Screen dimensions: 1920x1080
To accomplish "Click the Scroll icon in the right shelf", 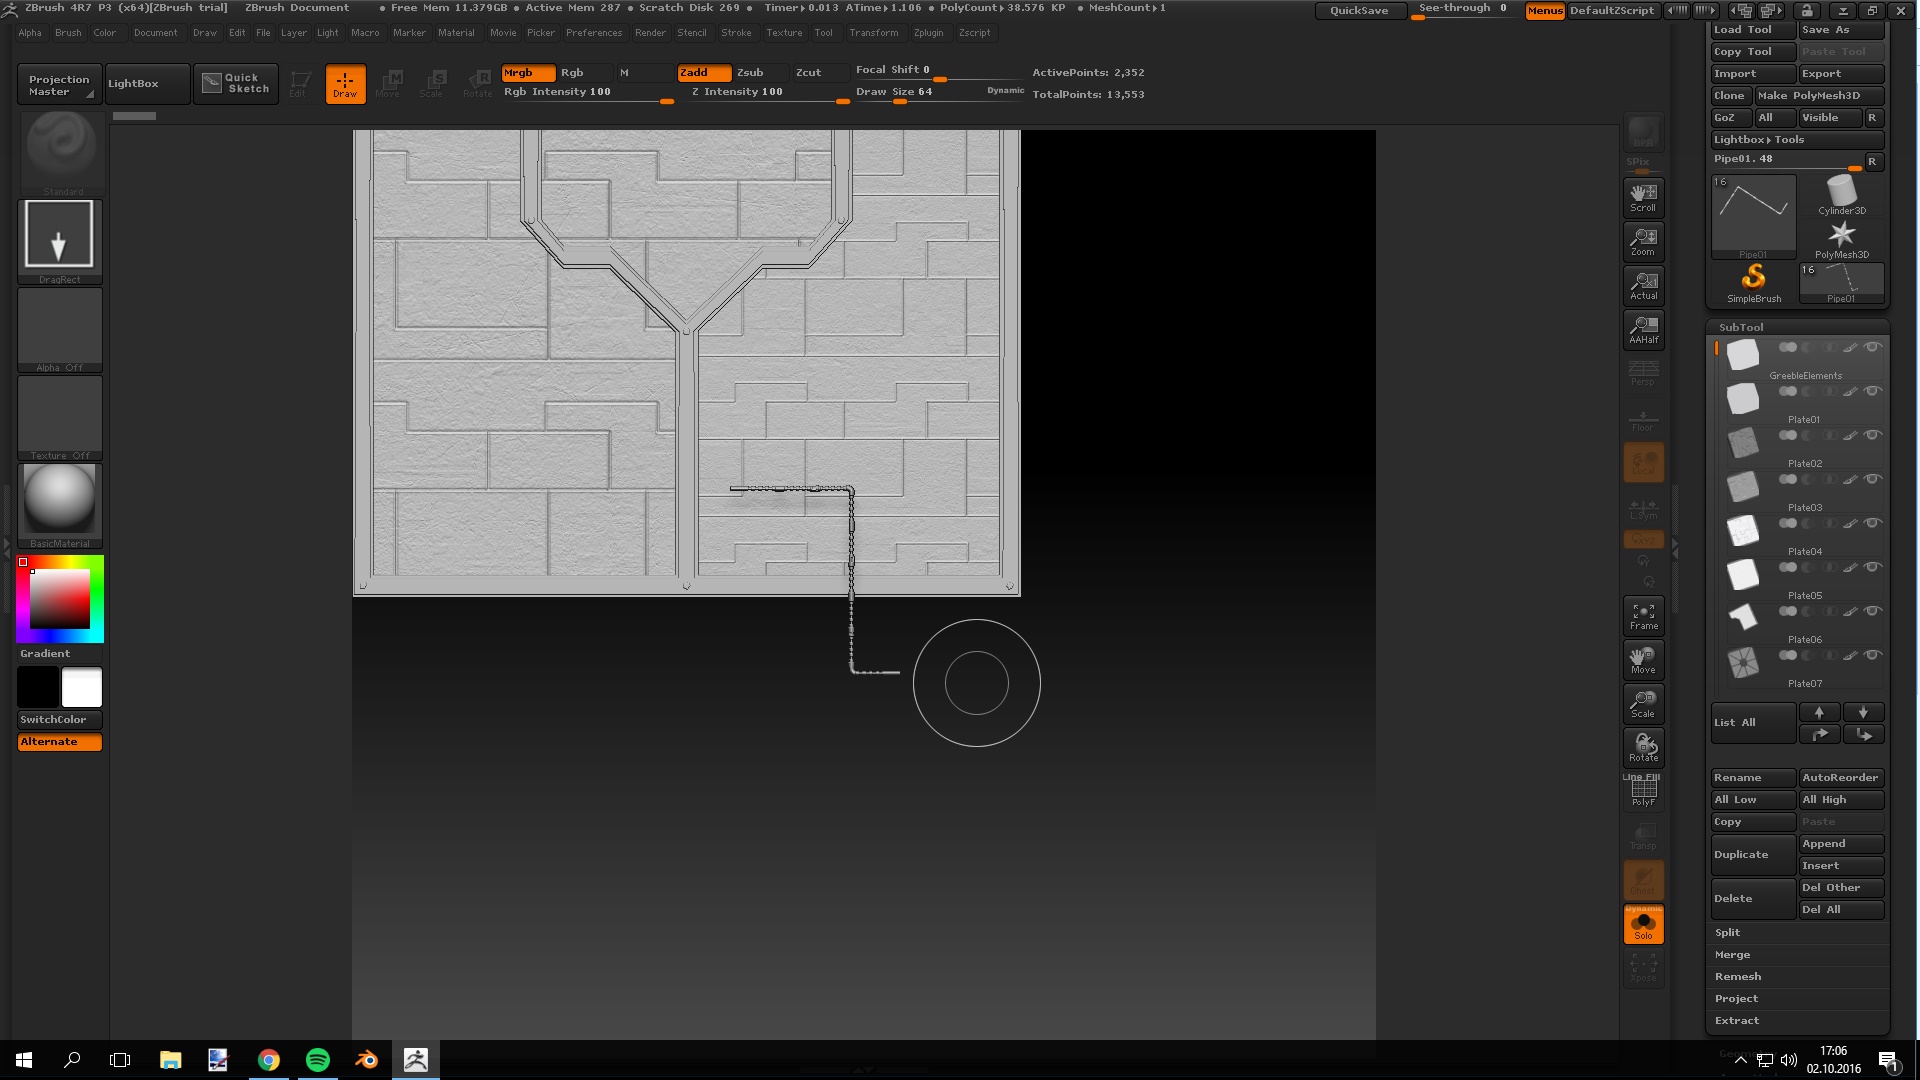I will [1643, 197].
